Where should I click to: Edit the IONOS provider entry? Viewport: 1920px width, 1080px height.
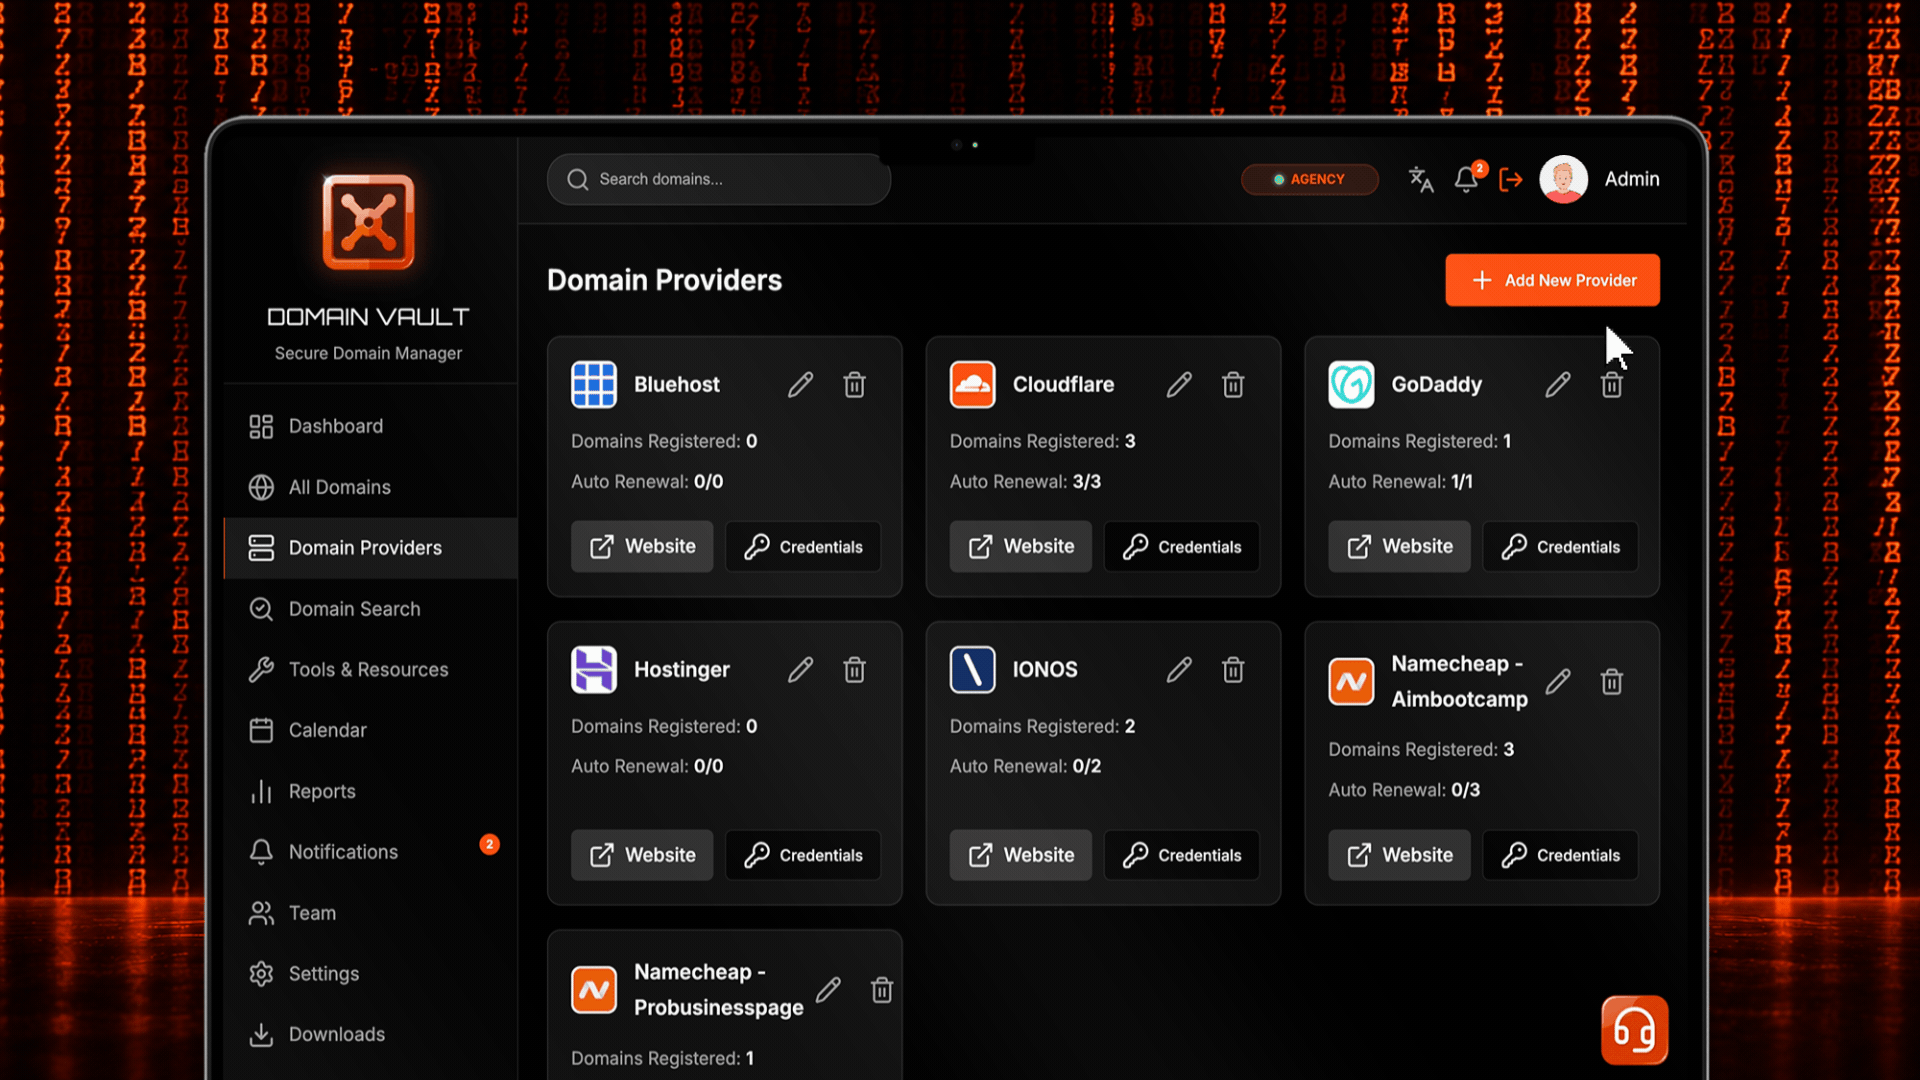1179,670
